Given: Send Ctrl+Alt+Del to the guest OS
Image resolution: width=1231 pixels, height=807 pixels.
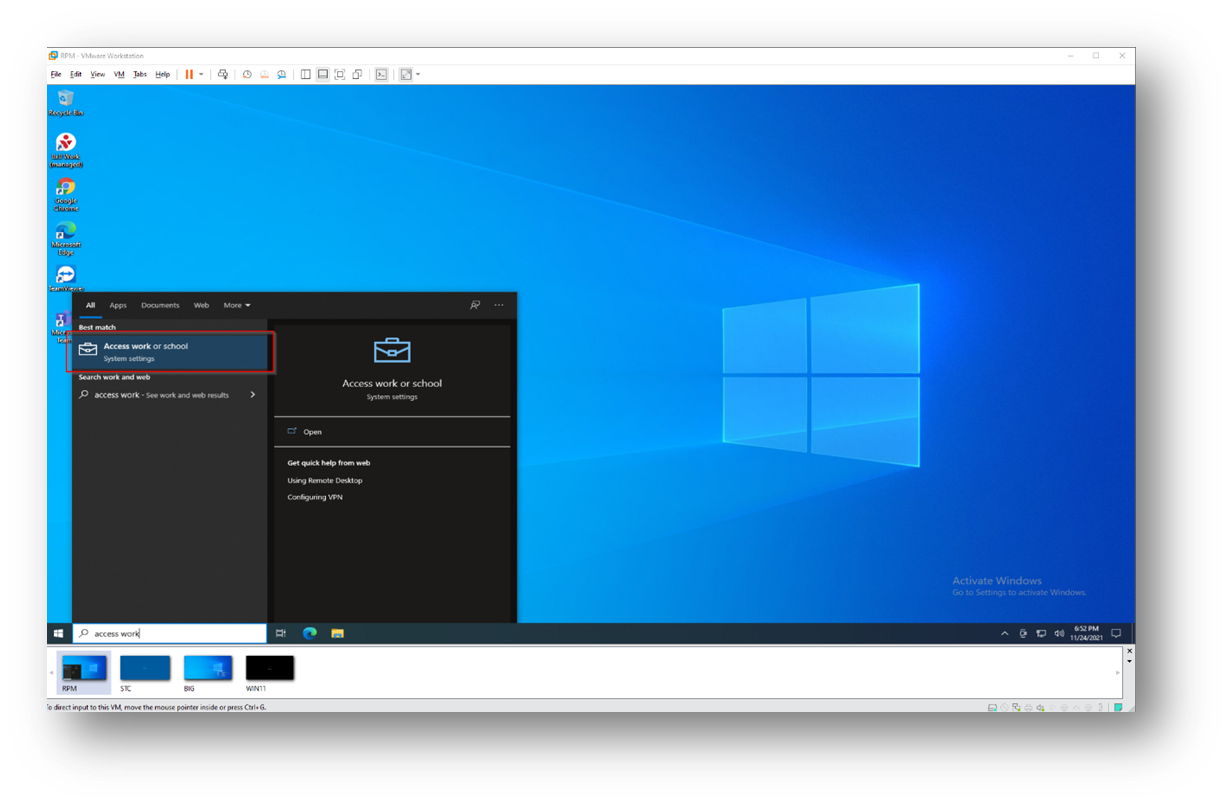Looking at the screenshot, I should pyautogui.click(x=222, y=73).
